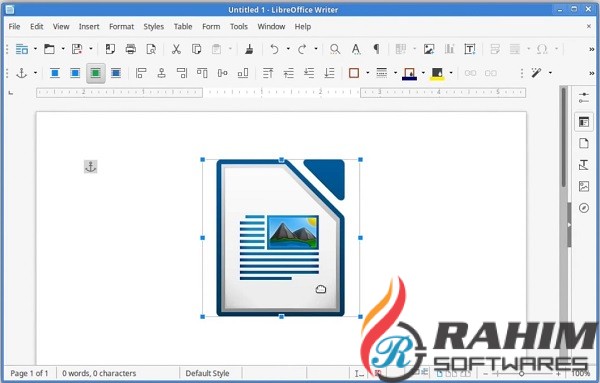Click the Background Color yellow swatch
The image size is (600, 383).
(x=437, y=73)
